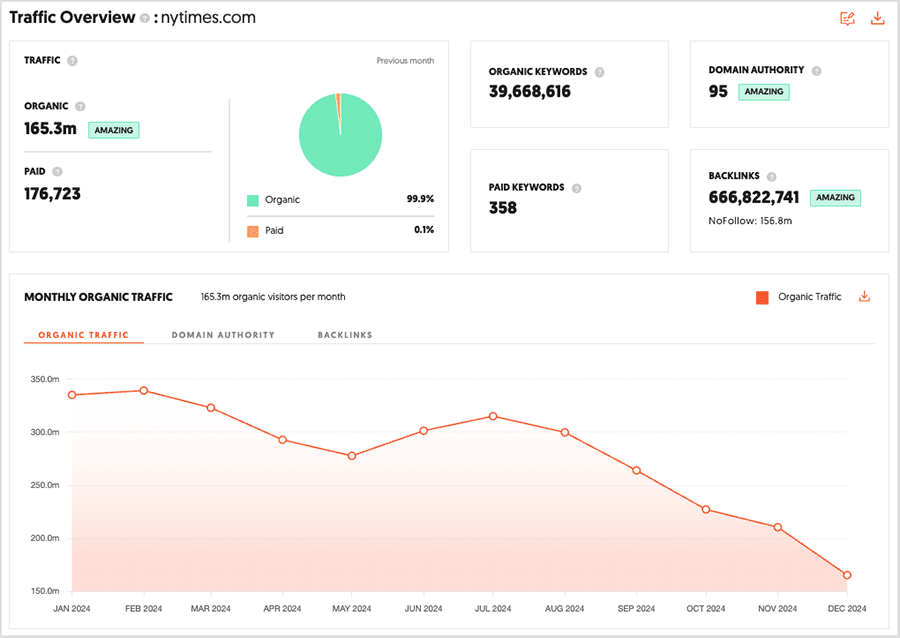The height and width of the screenshot is (638, 900).
Task: Click '165.3m organic visitors per month' text
Action: 273,297
